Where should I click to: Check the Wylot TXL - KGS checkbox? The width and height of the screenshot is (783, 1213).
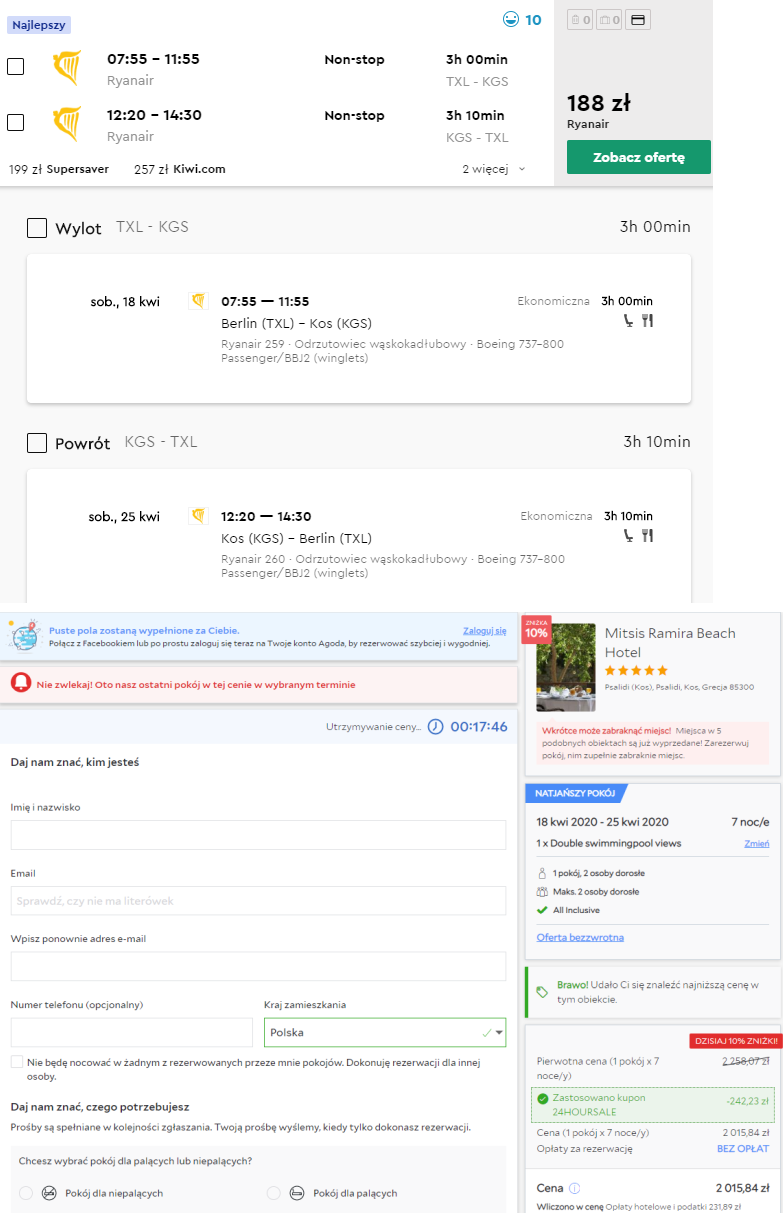coord(37,228)
